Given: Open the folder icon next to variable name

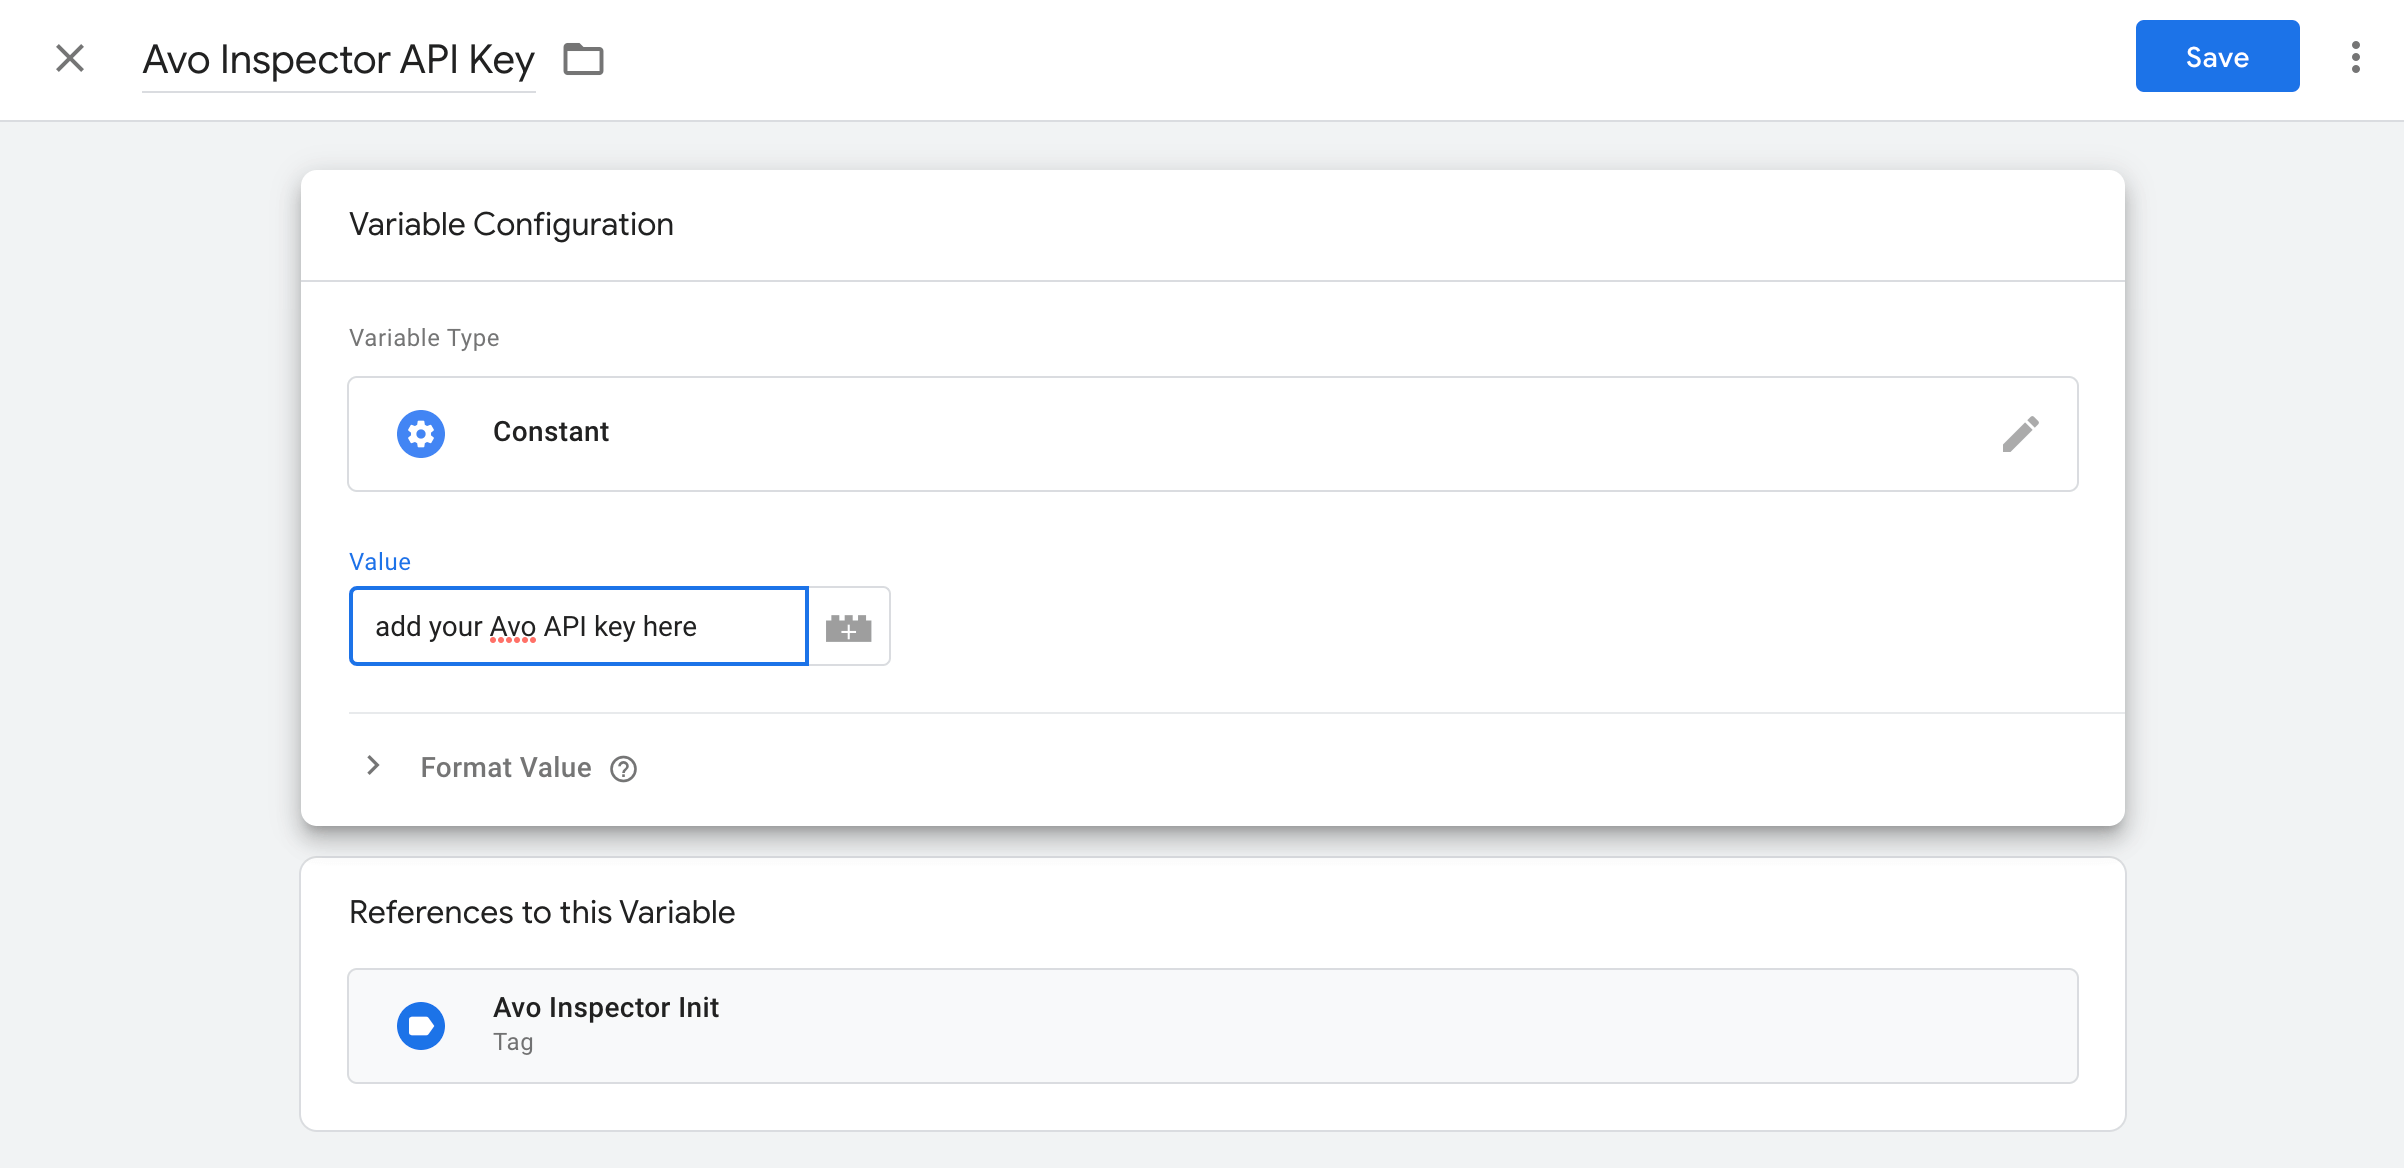Looking at the screenshot, I should (583, 59).
